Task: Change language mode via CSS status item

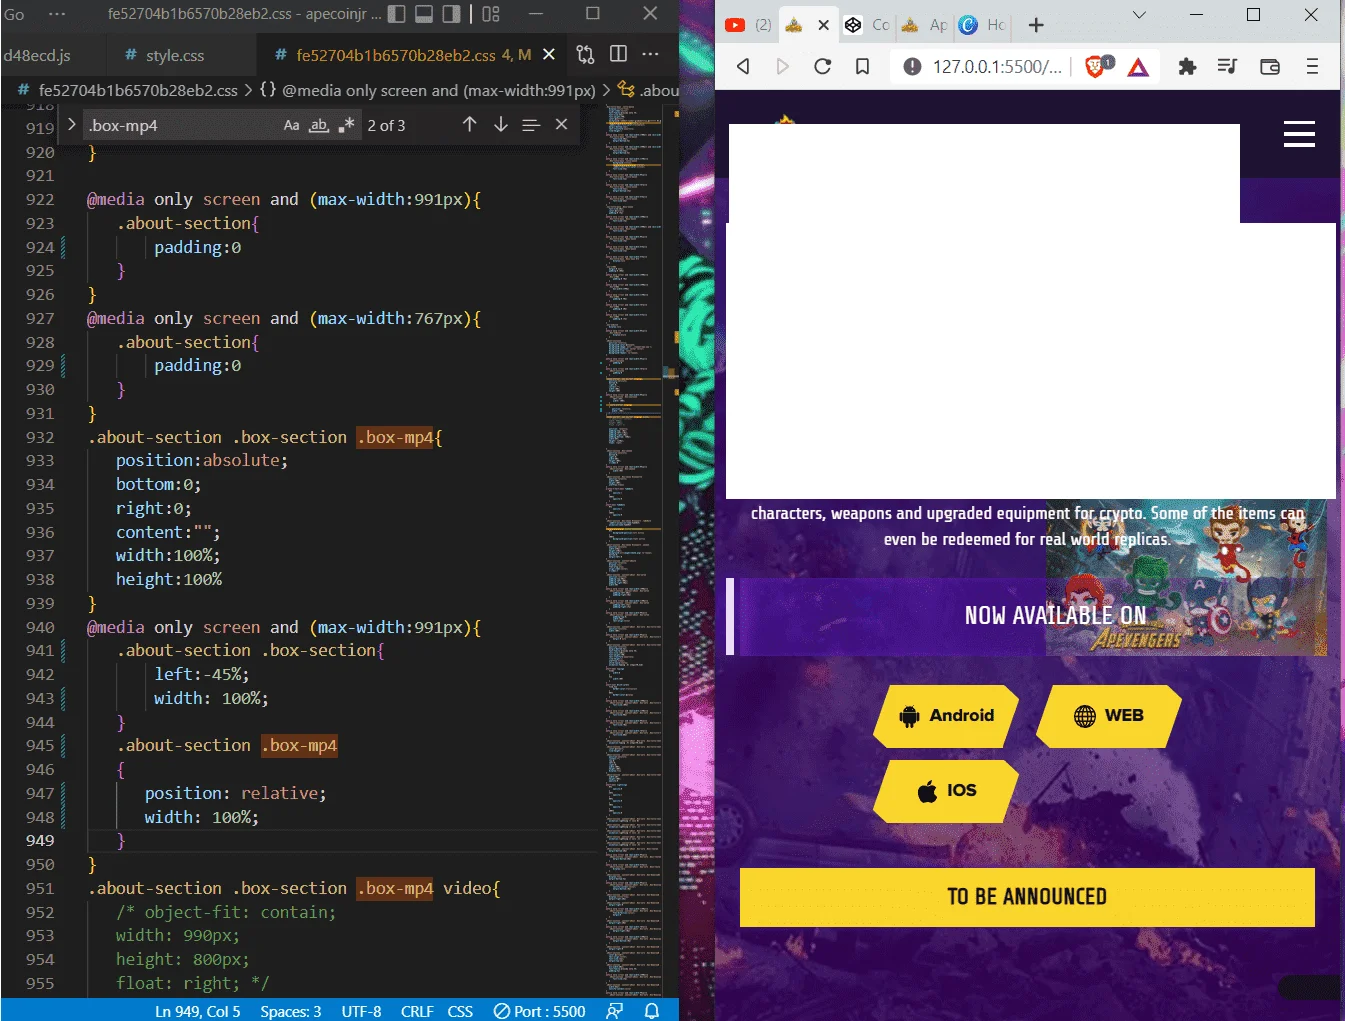Action: tap(460, 1011)
